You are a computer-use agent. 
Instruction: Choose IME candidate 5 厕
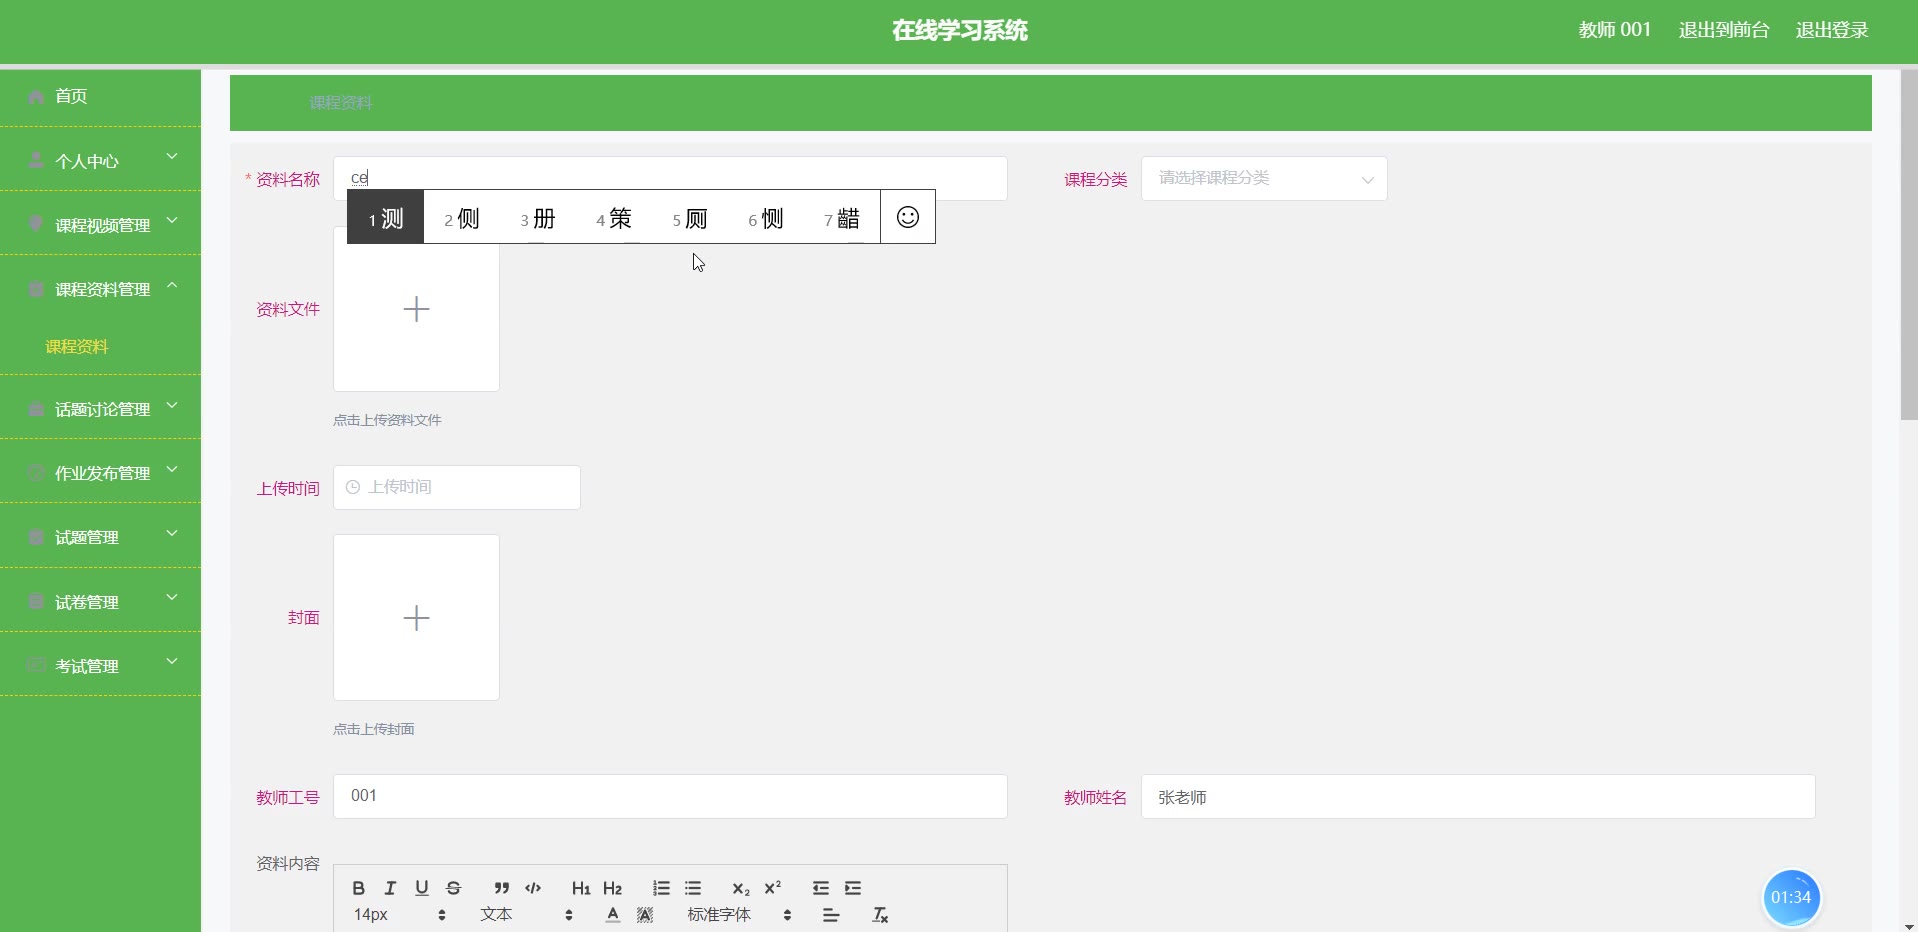[690, 218]
